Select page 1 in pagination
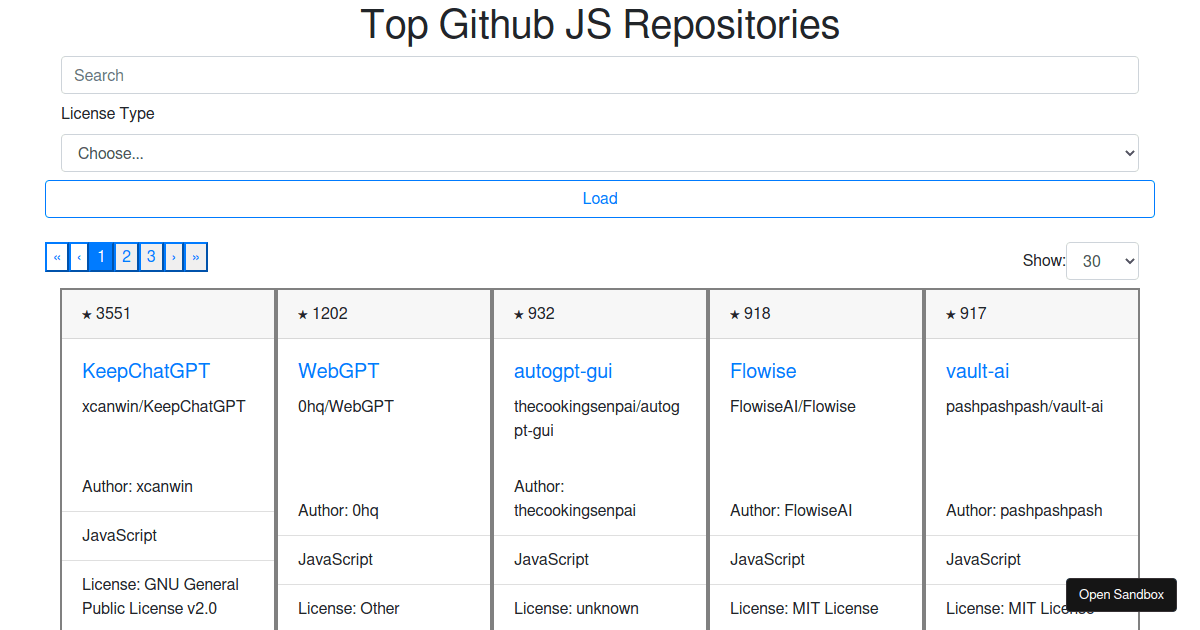The height and width of the screenshot is (630, 1200). [101, 257]
